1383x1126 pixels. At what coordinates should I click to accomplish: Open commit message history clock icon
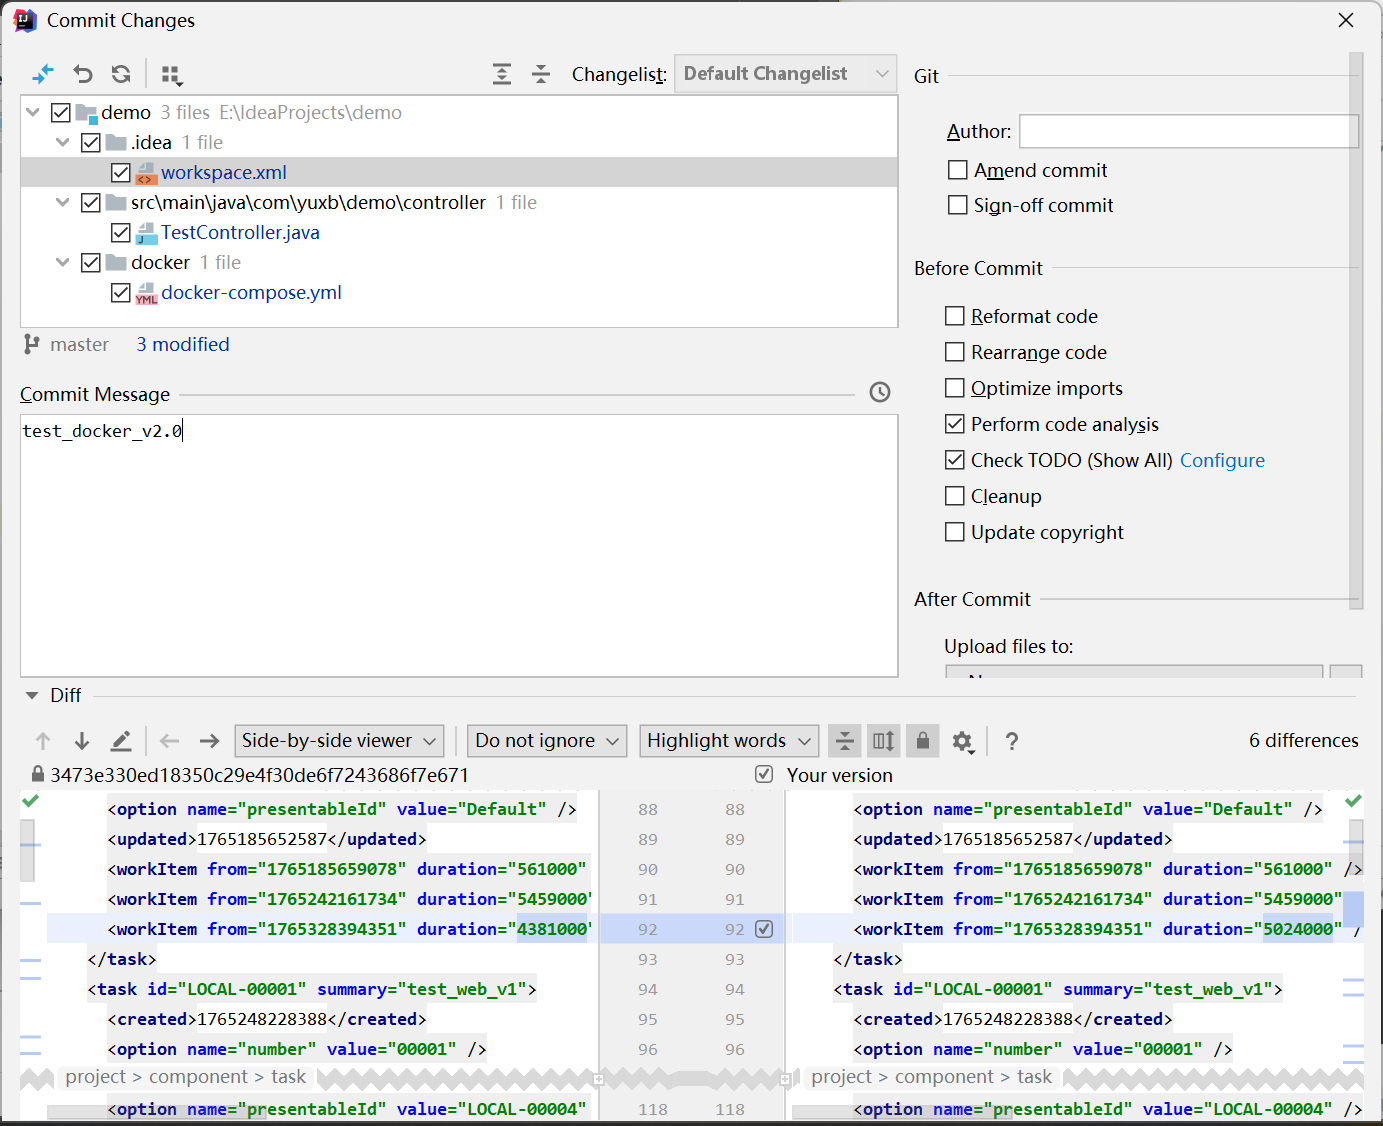pos(880,392)
